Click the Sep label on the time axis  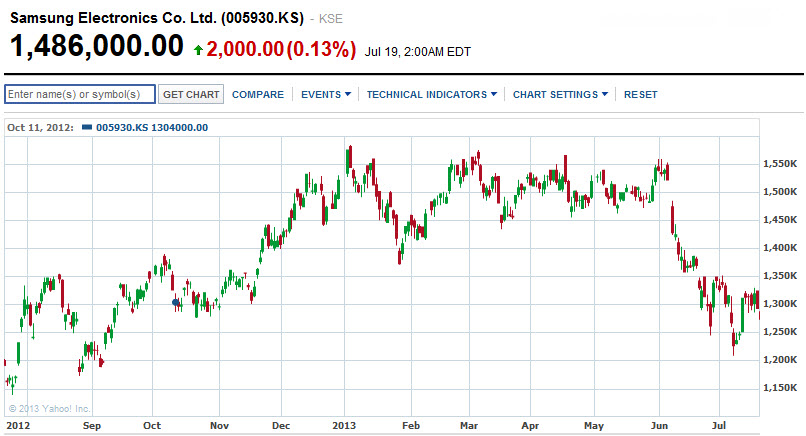(92, 426)
